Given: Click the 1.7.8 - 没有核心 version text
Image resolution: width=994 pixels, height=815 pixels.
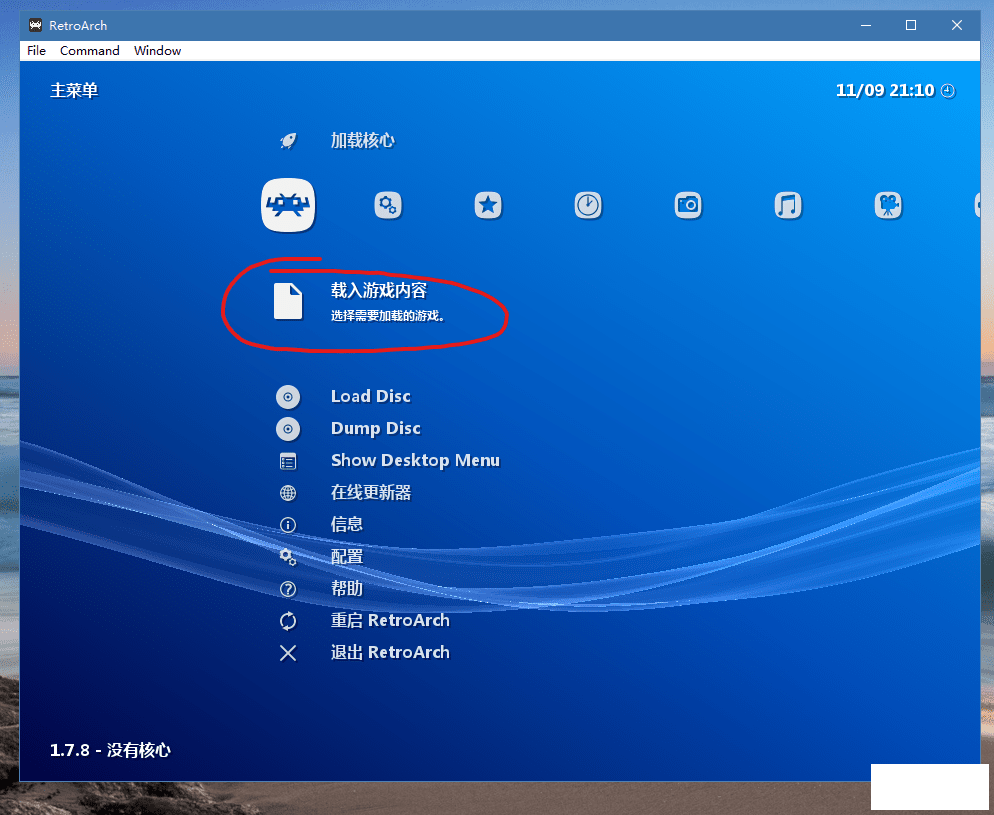Looking at the screenshot, I should click(110, 750).
